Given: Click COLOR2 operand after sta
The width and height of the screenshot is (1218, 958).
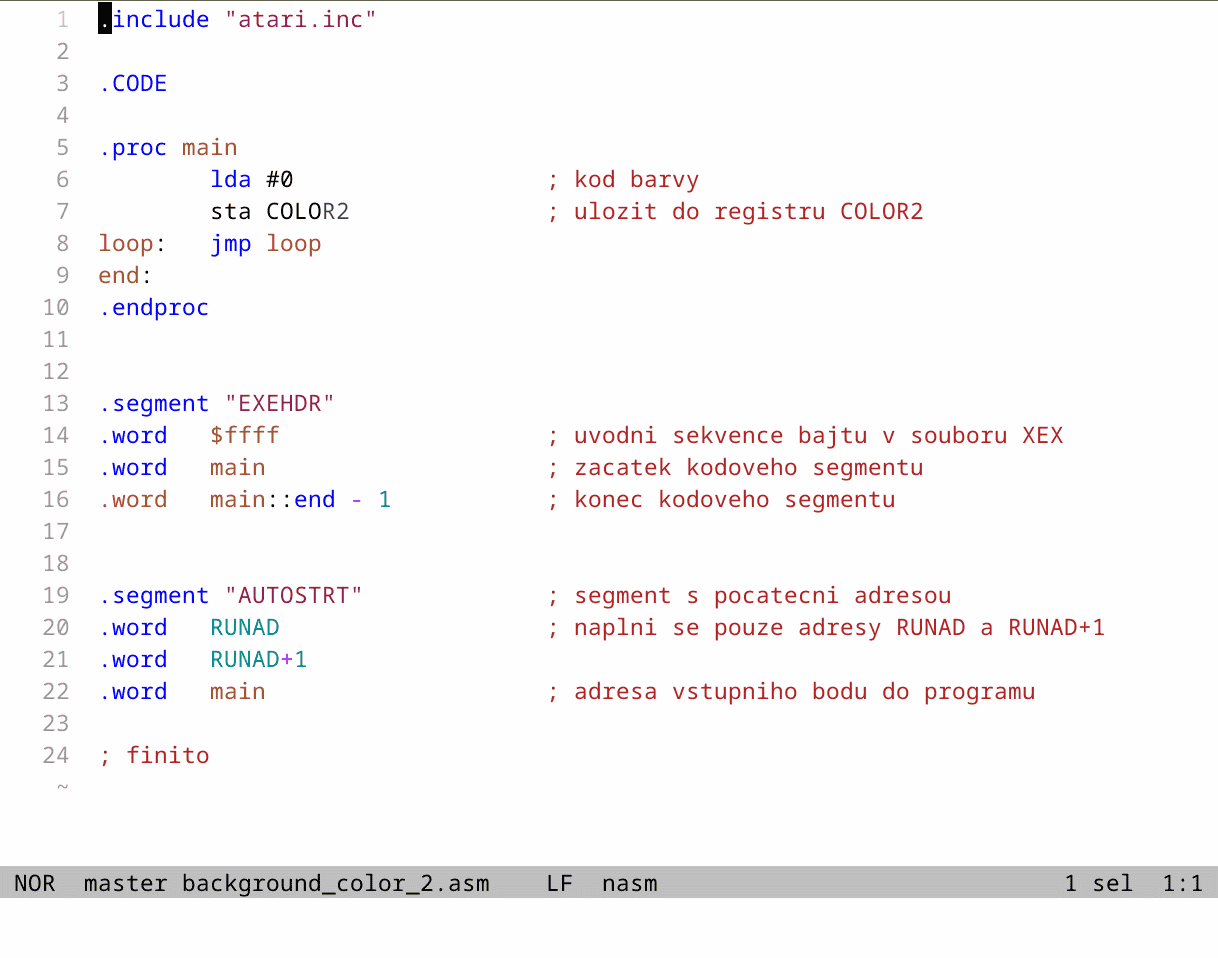Looking at the screenshot, I should point(308,211).
